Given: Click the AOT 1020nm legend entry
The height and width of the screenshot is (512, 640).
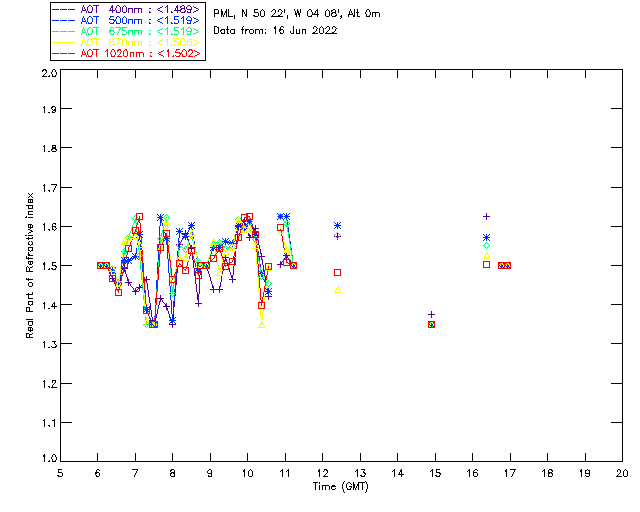Looking at the screenshot, I should (127, 53).
